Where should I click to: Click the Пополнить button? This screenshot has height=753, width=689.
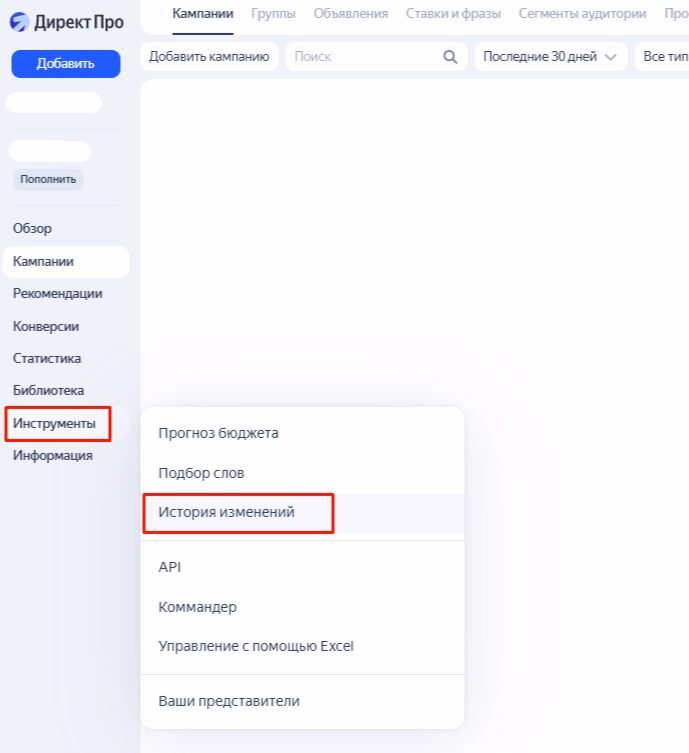[48, 180]
